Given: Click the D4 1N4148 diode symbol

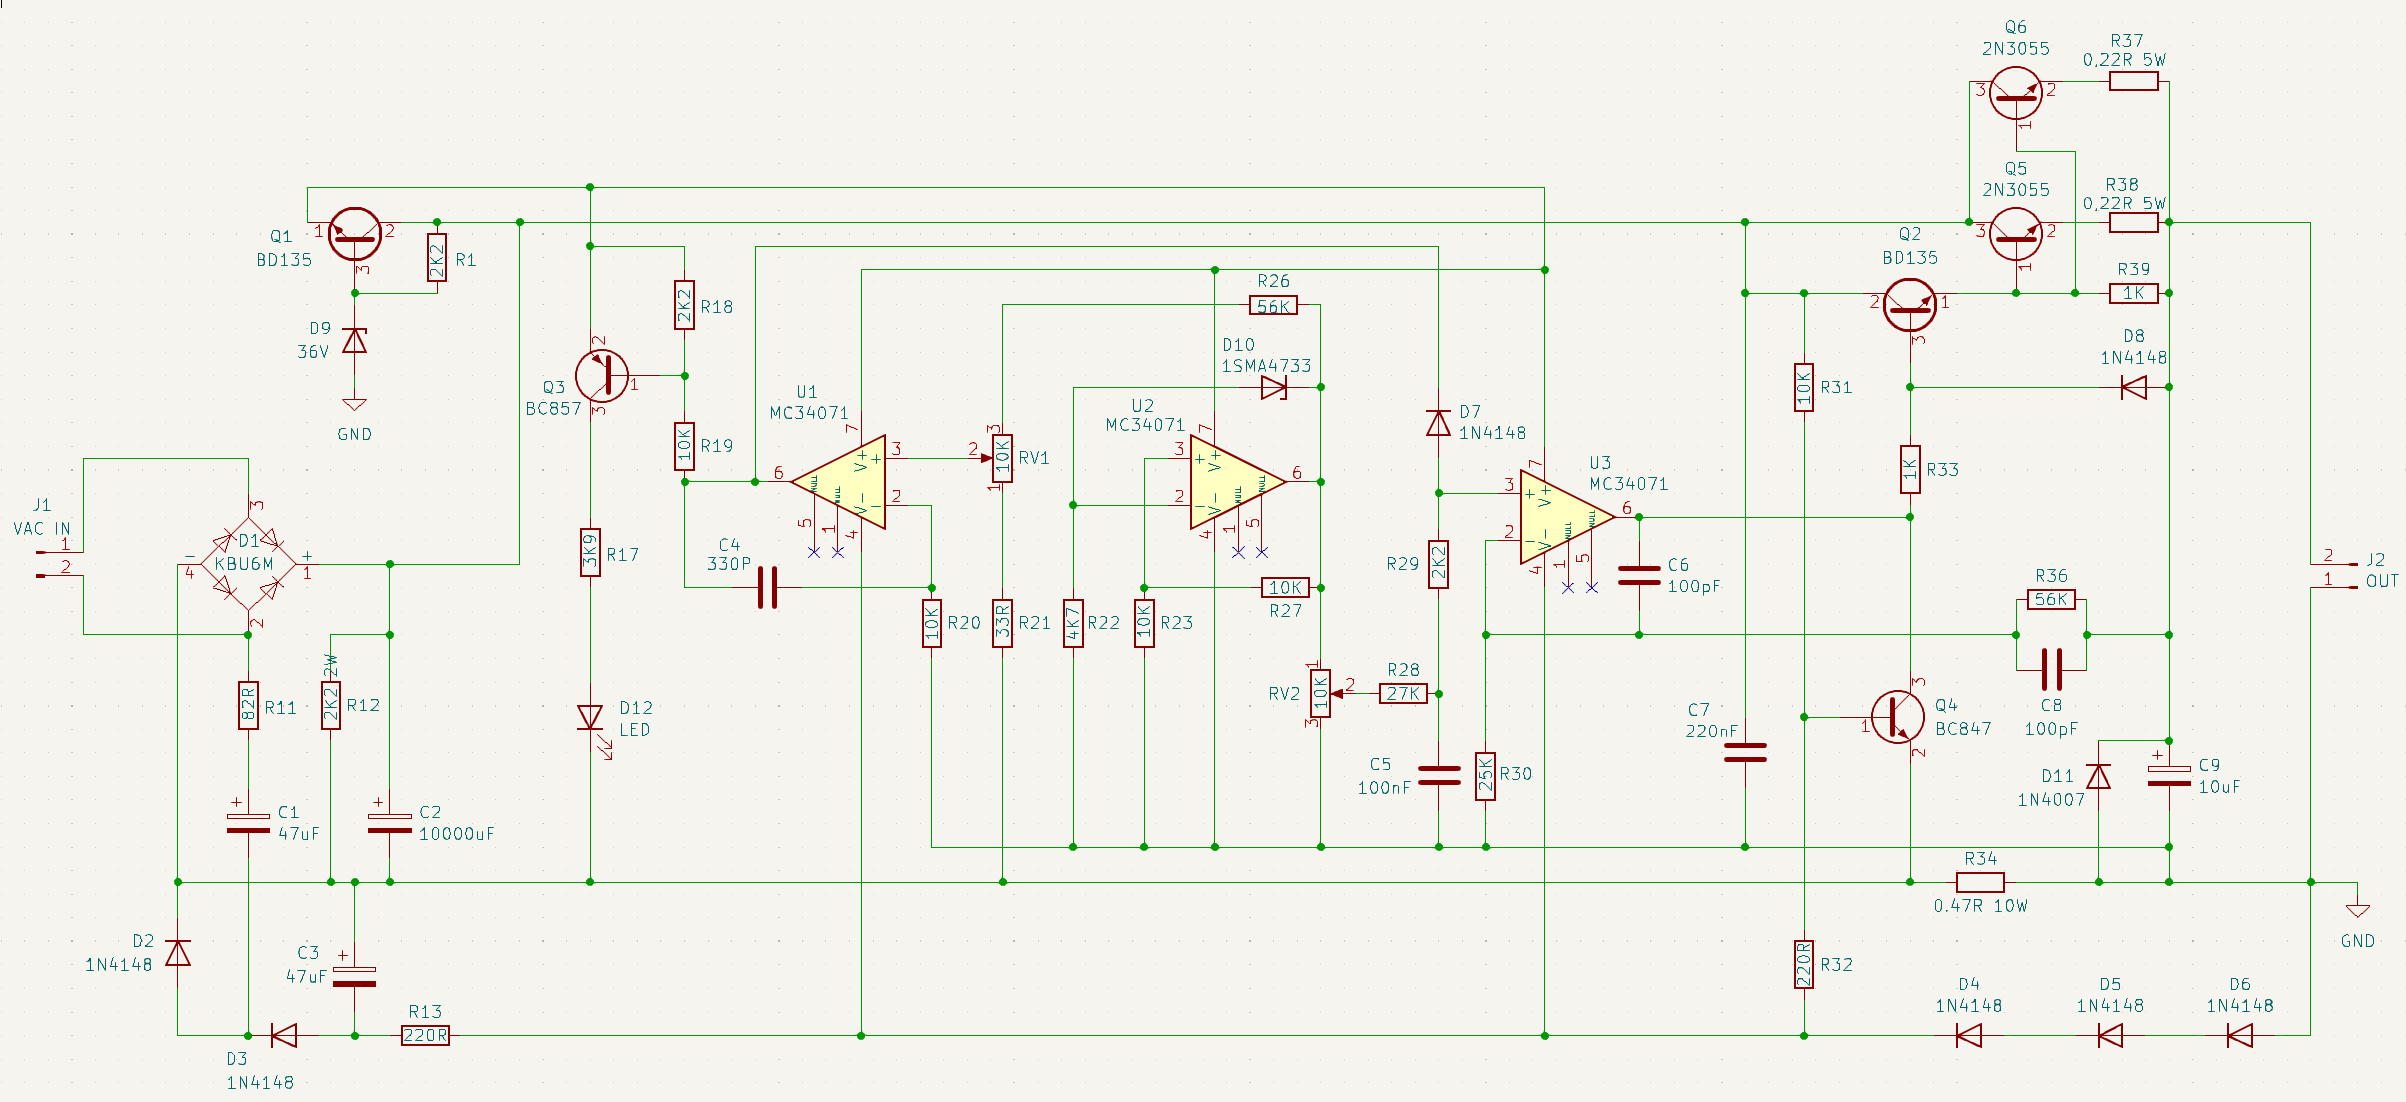Looking at the screenshot, I should coord(1969,1035).
